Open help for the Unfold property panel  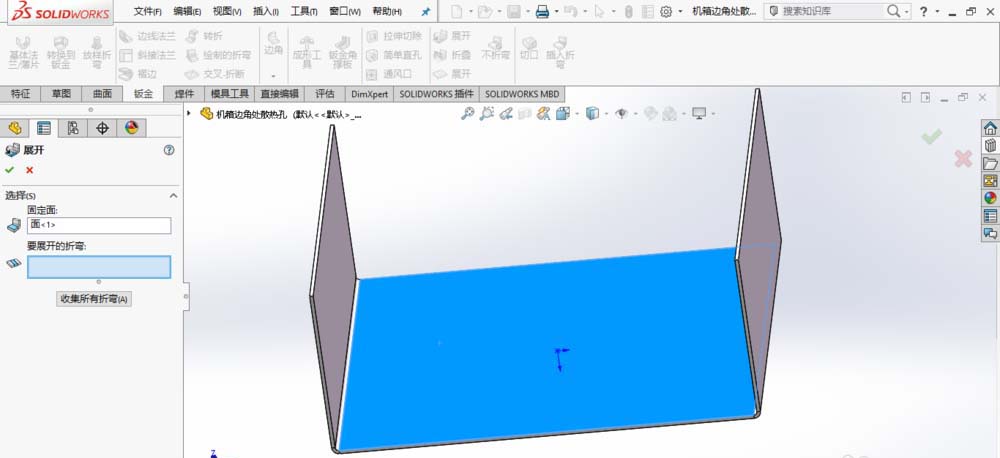tap(169, 150)
